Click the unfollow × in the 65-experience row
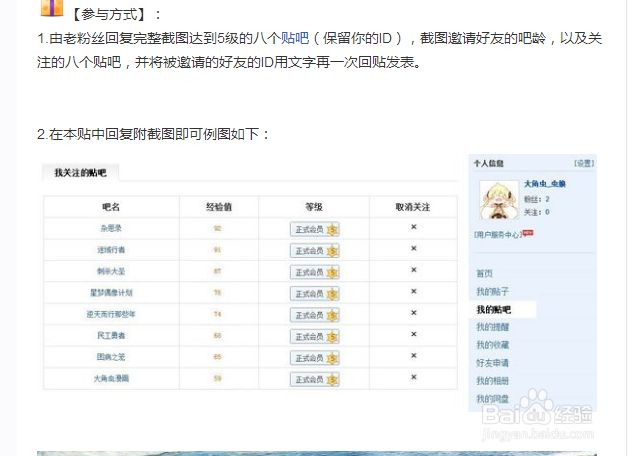Screen dimensions: 628x456 point(414,356)
